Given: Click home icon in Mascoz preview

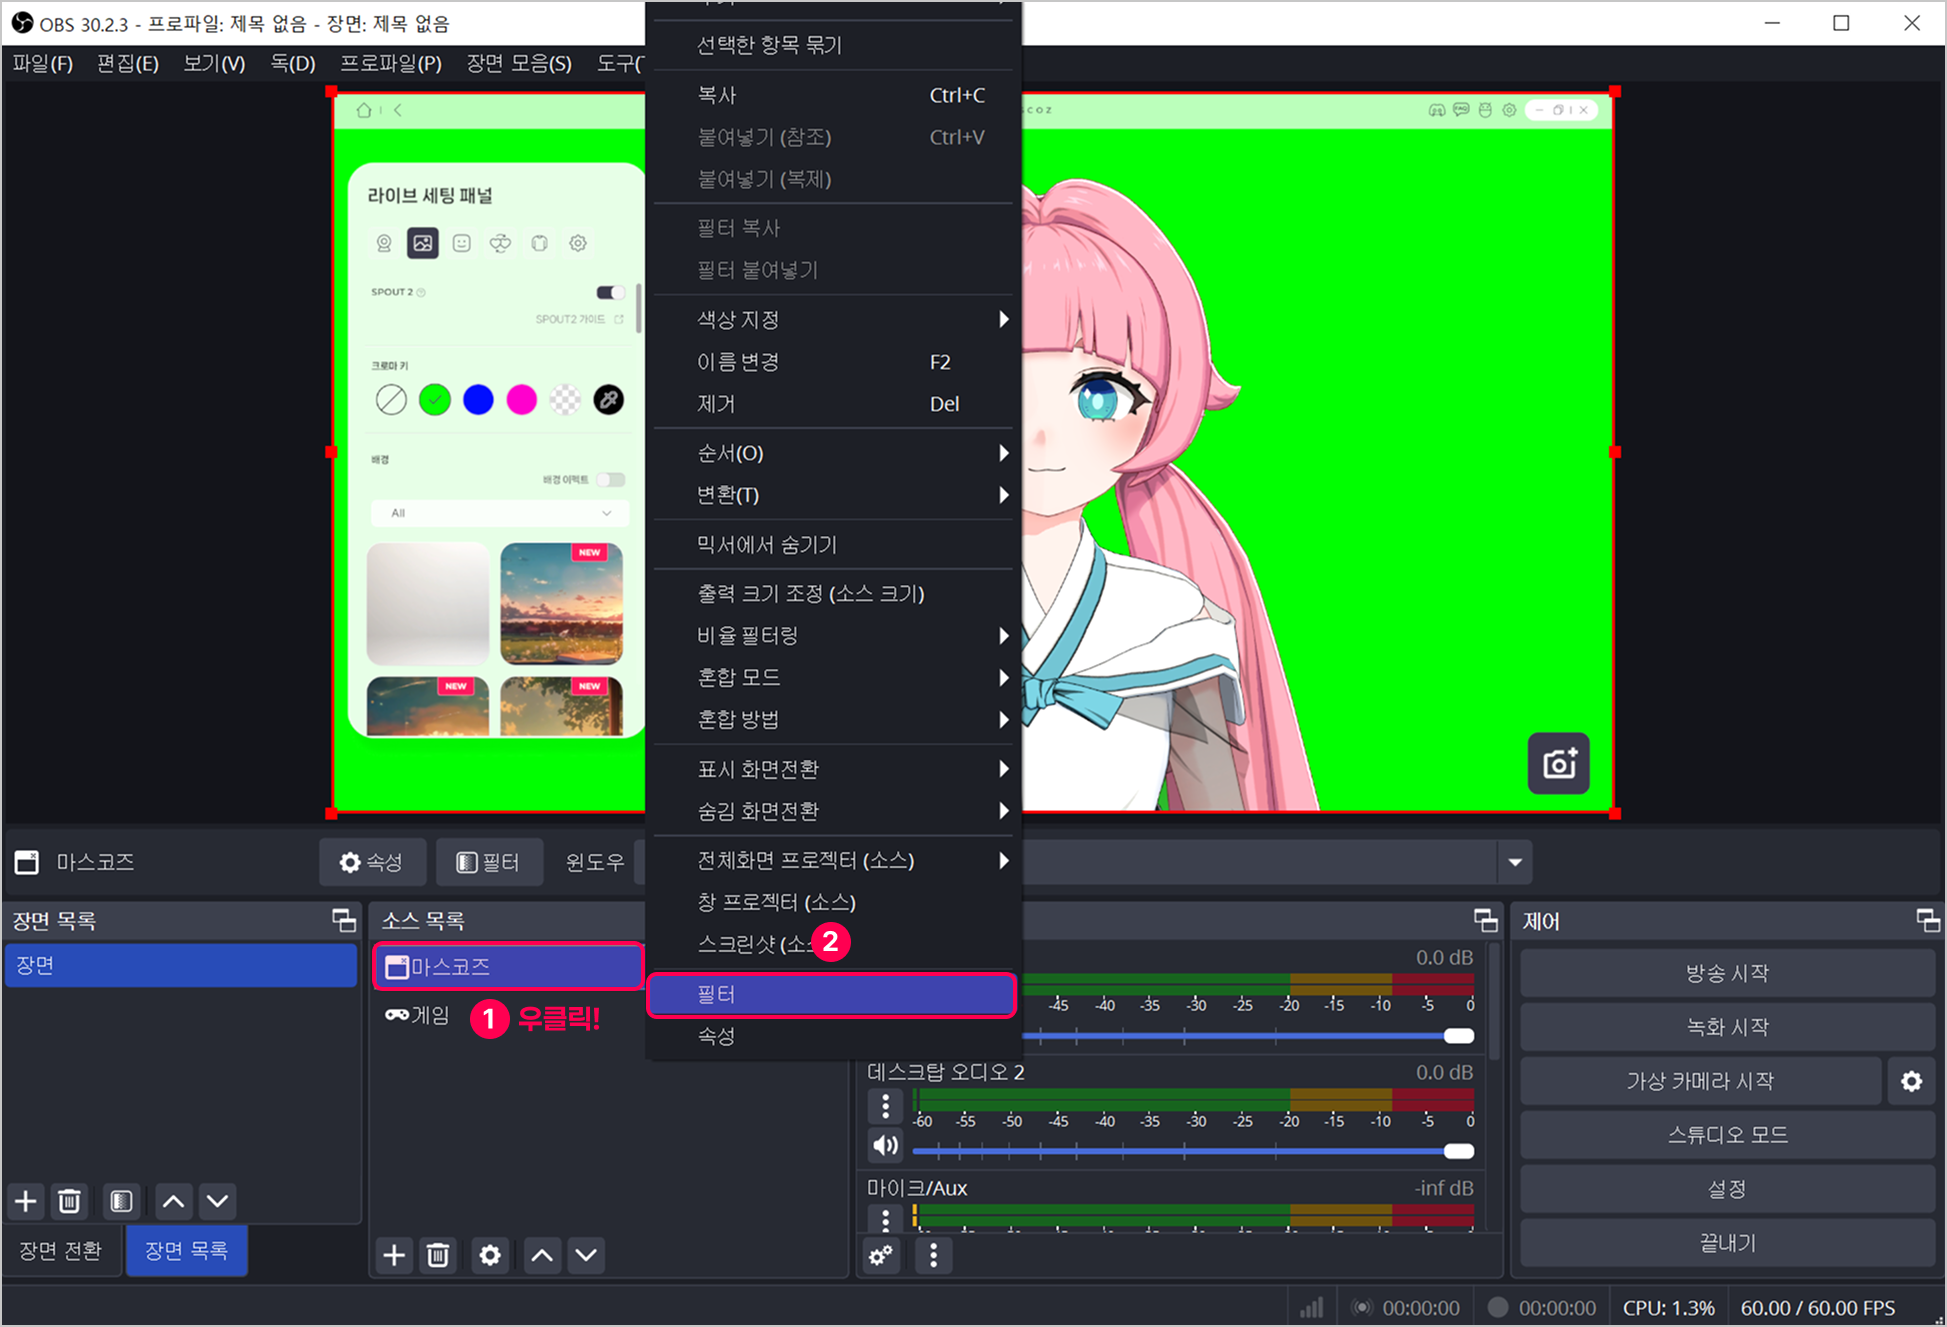Looking at the screenshot, I should pyautogui.click(x=364, y=110).
